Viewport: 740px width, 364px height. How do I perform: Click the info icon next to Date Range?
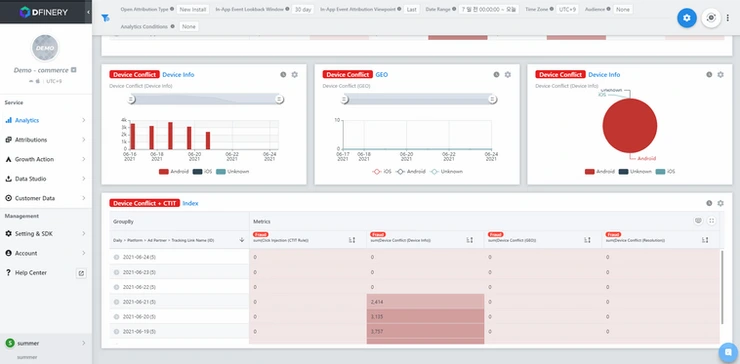[454, 9]
